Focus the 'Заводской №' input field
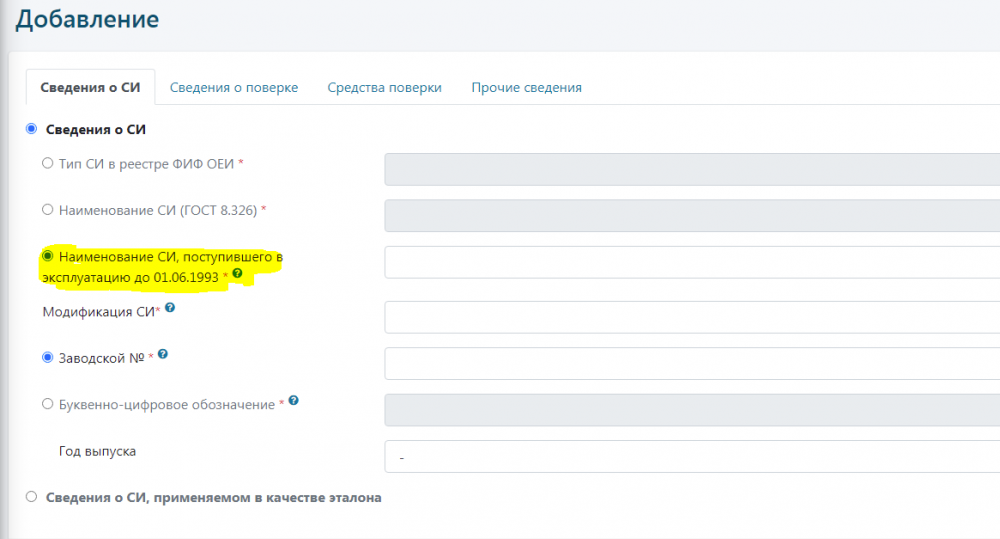 point(690,363)
